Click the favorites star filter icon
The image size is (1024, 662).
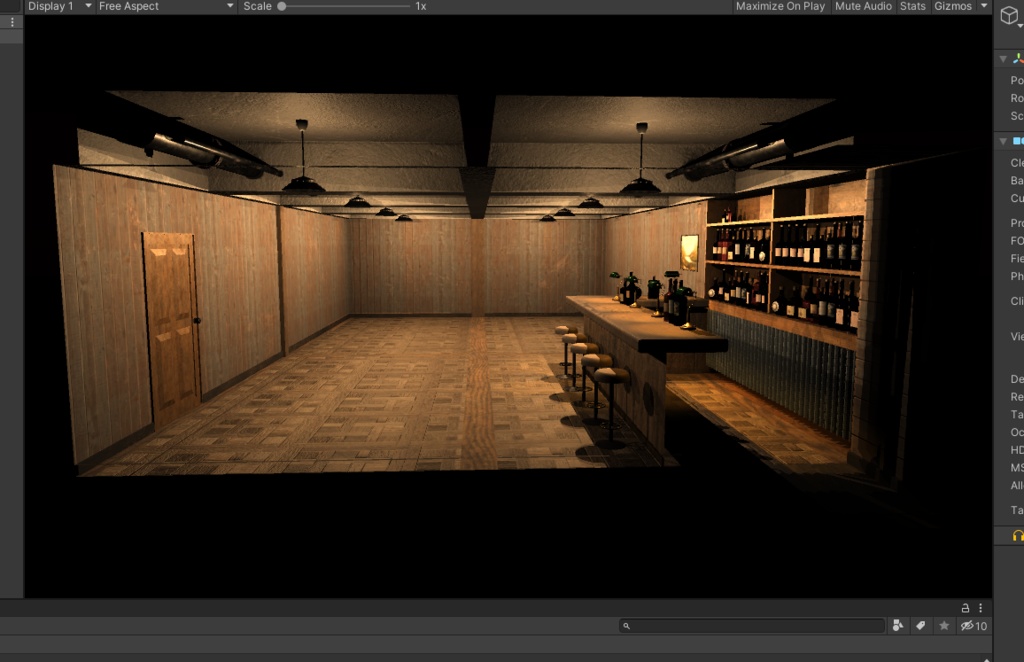tap(944, 625)
